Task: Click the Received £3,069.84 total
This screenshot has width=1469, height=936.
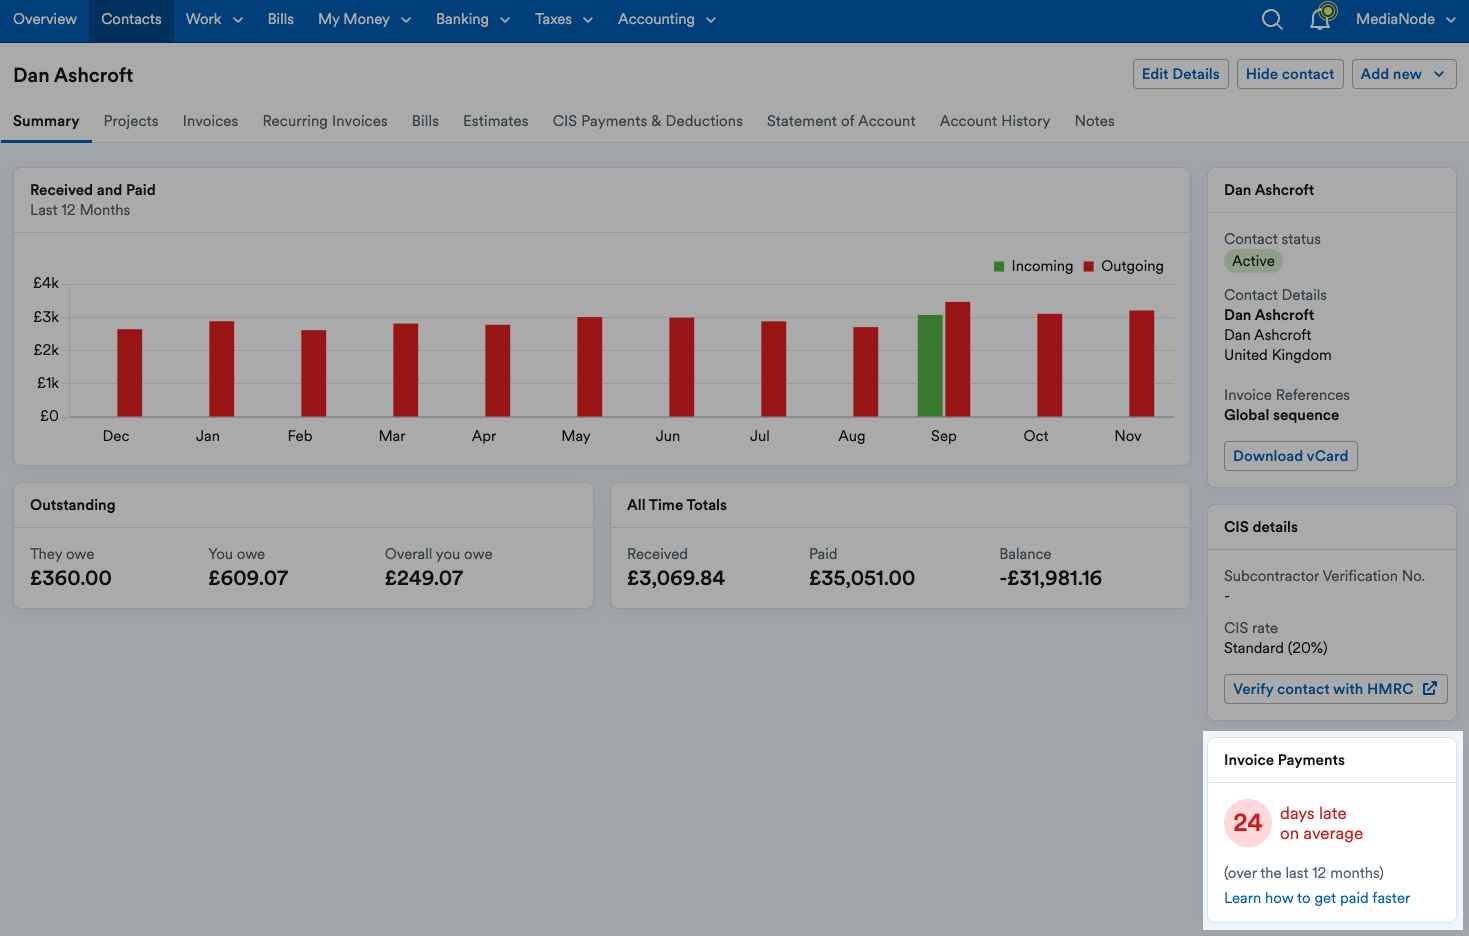Action: 676,578
